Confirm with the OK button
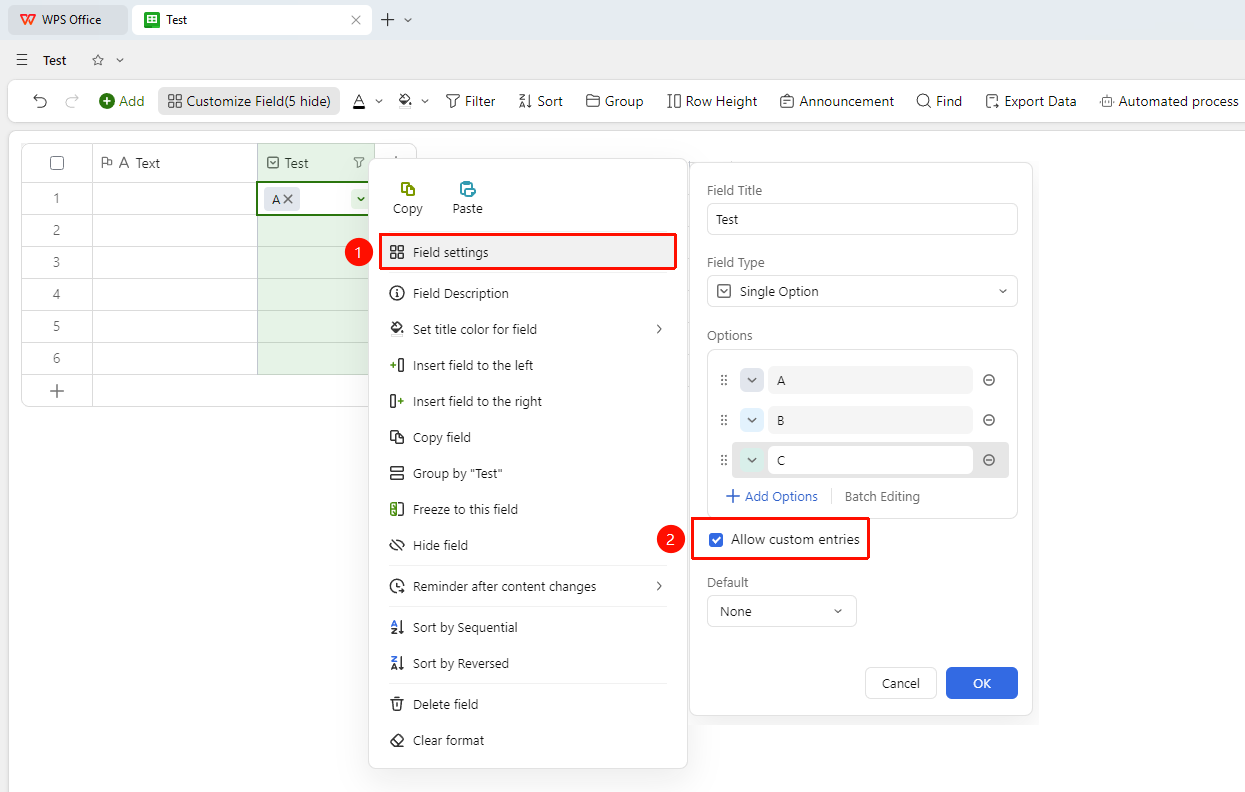 982,683
